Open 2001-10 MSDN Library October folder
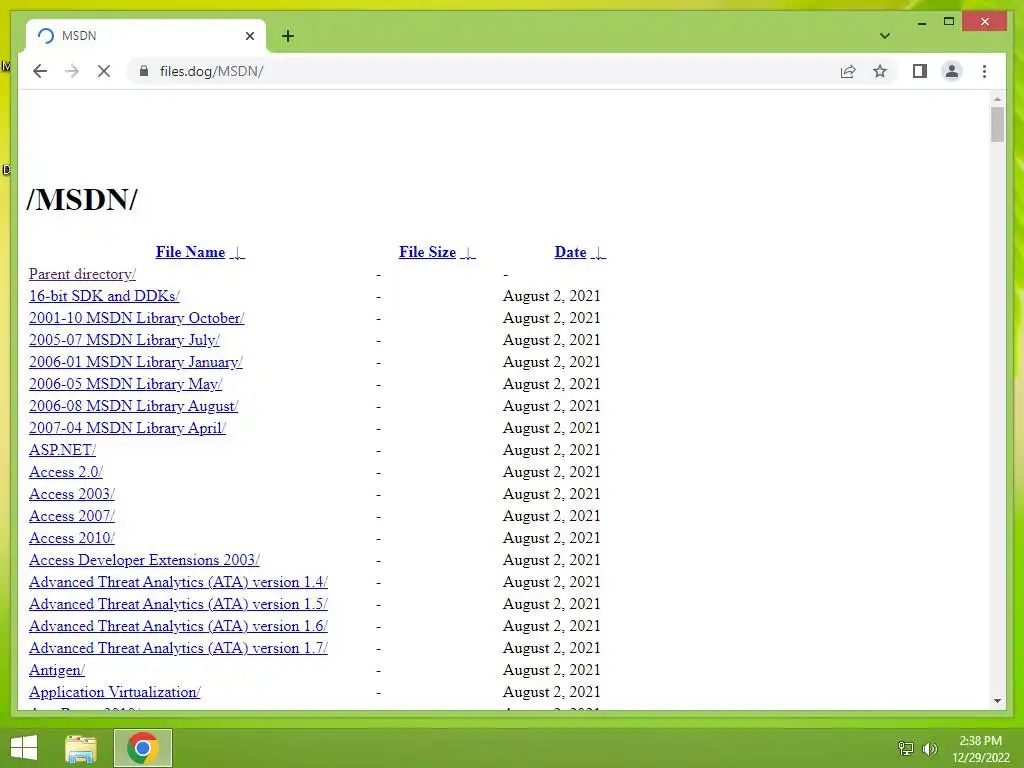 click(136, 318)
